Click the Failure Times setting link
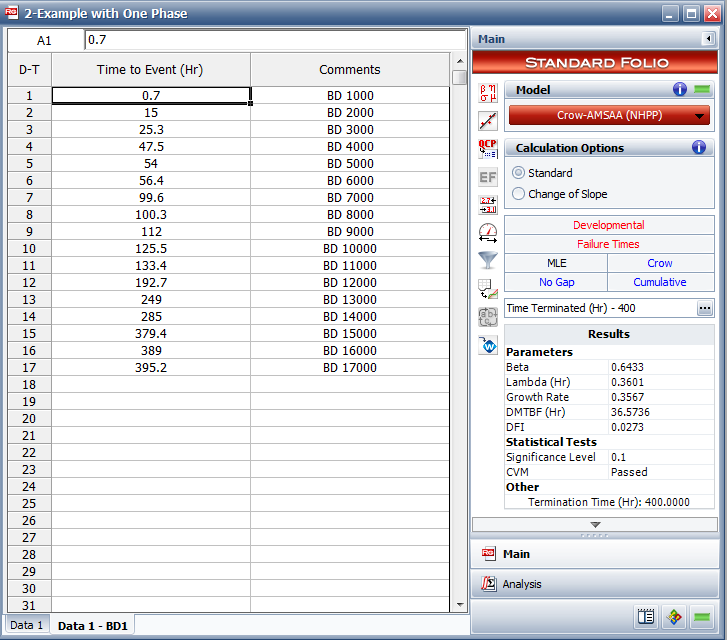Viewport: 727px width, 640px height. tap(609, 244)
